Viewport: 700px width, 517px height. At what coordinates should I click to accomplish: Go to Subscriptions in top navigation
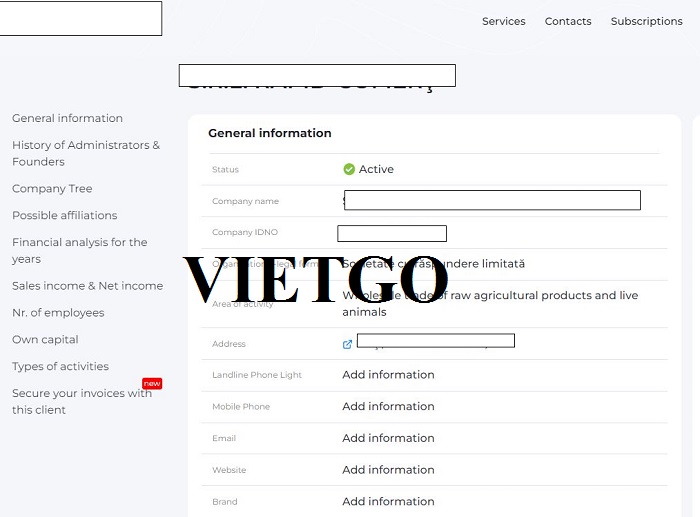tap(646, 21)
